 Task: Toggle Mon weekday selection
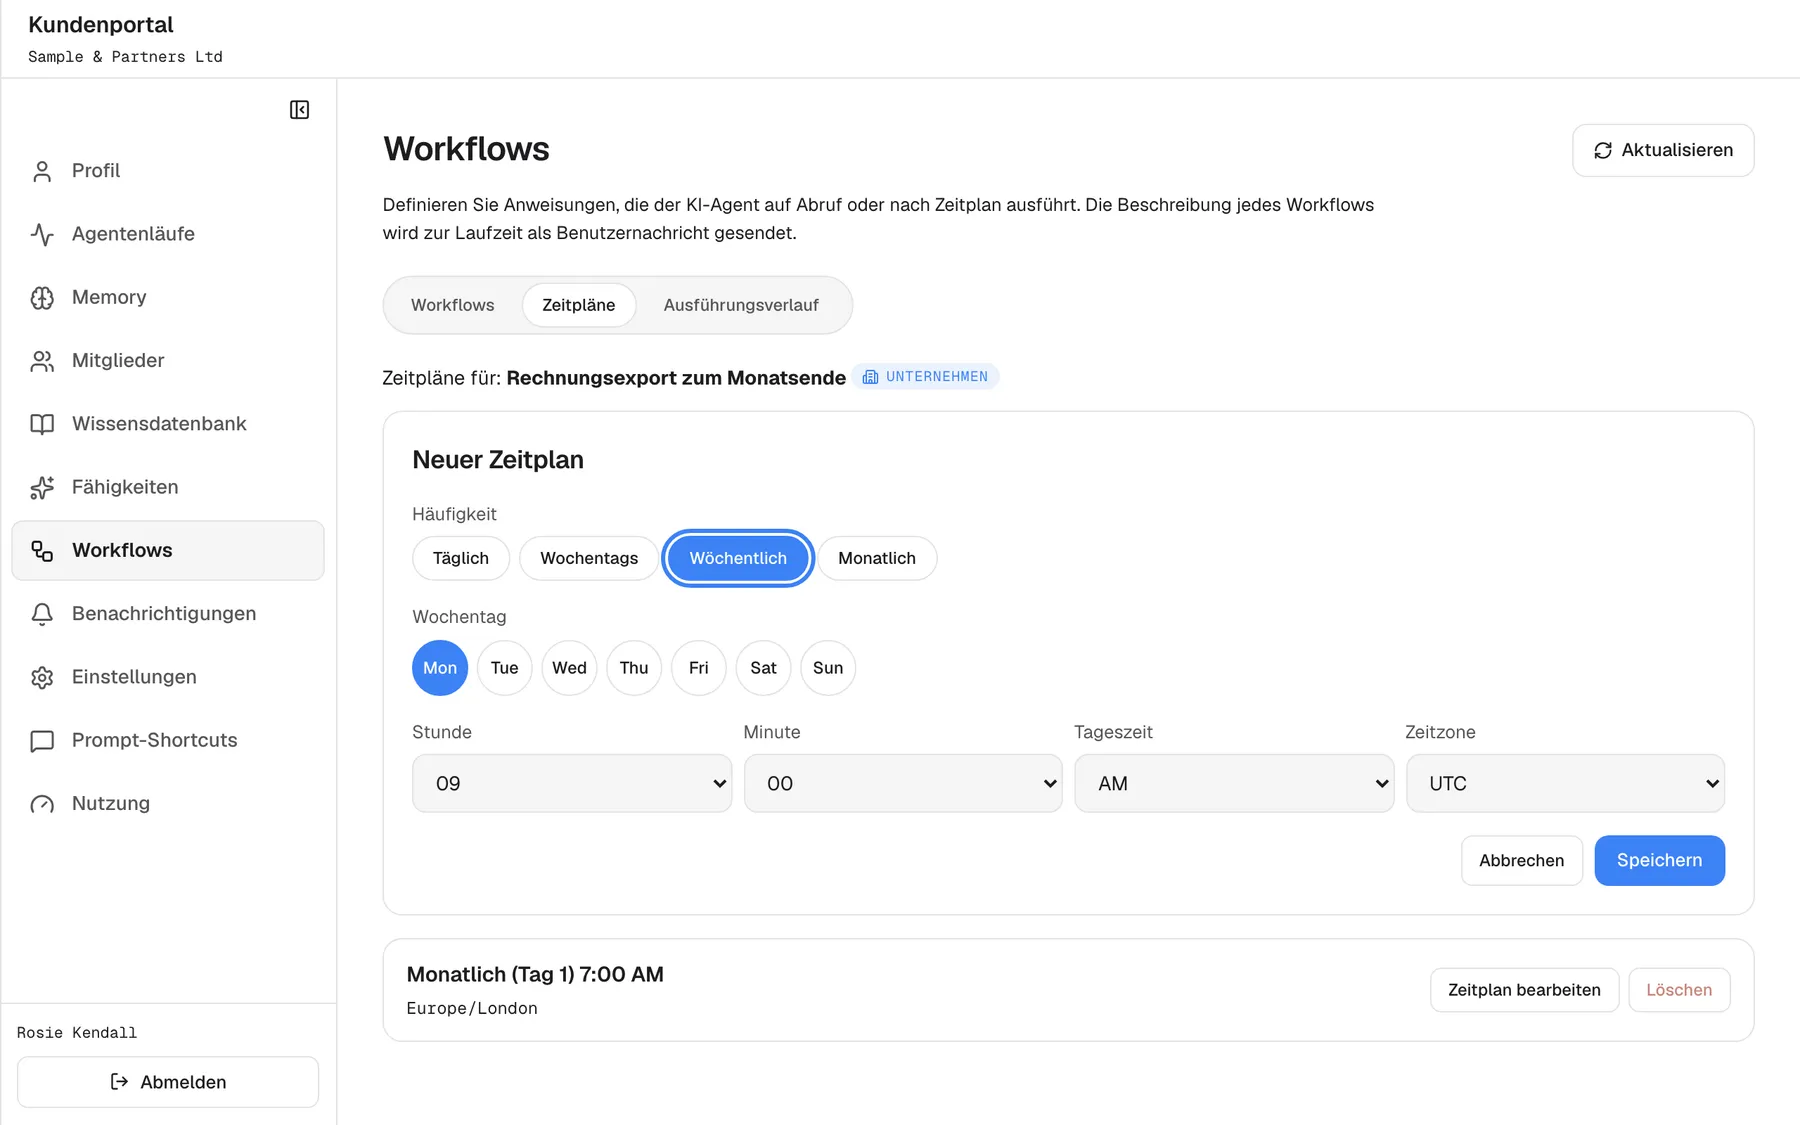(x=440, y=668)
